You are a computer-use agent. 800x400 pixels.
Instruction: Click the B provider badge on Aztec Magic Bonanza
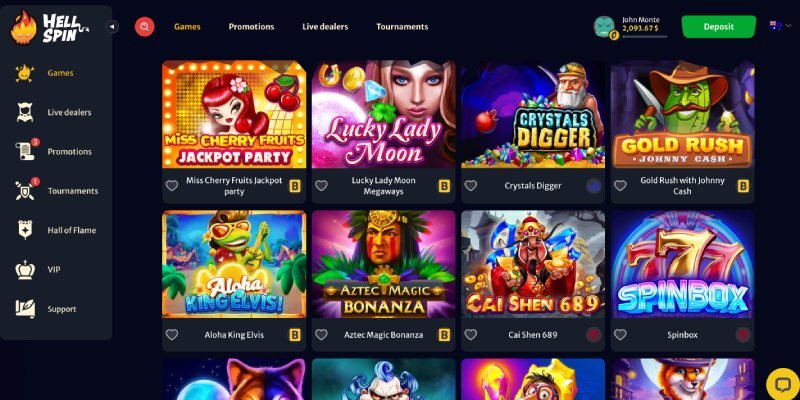click(444, 335)
